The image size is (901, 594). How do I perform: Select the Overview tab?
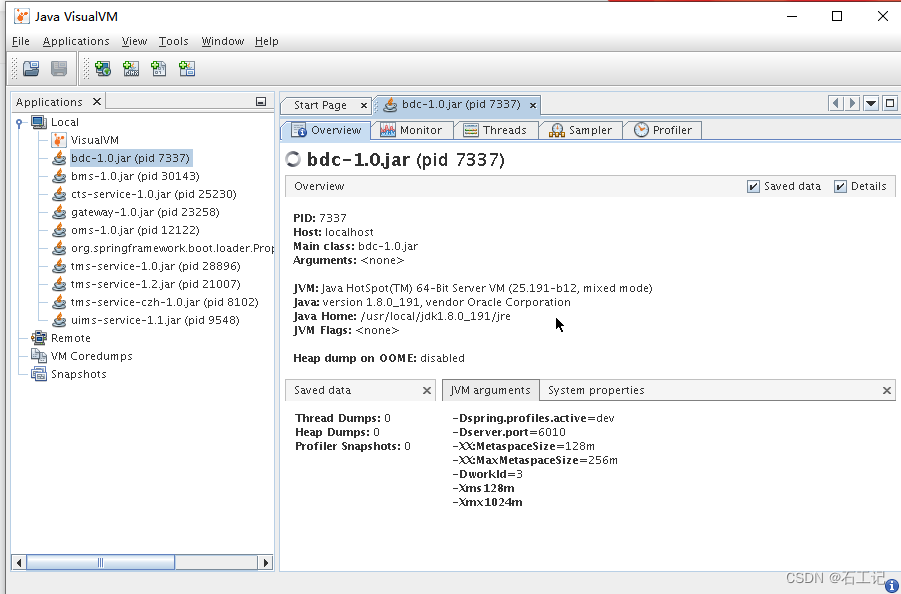(326, 130)
